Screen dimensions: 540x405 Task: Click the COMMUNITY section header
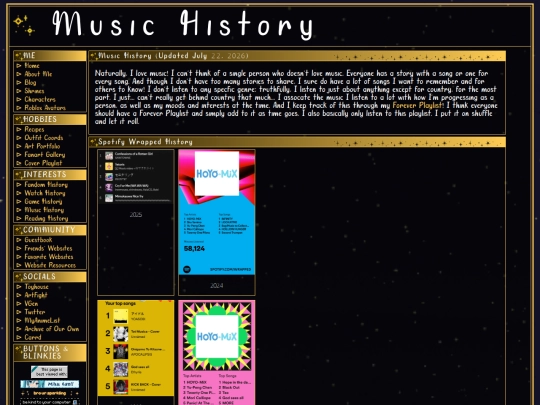[50, 230]
